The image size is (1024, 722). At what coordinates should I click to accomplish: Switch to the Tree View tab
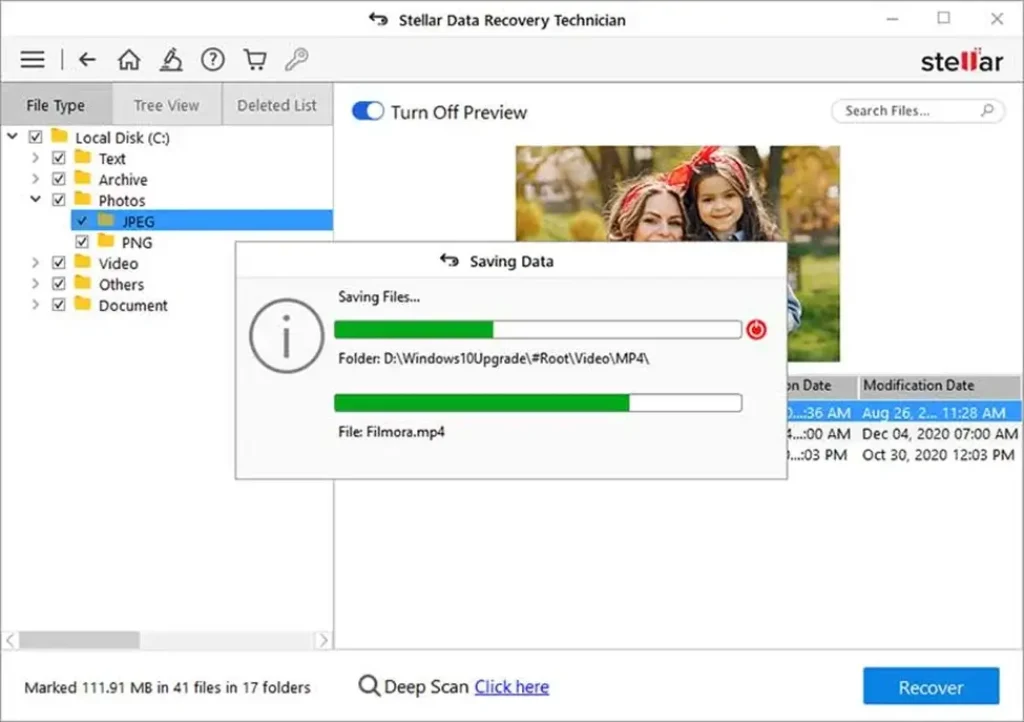(166, 104)
